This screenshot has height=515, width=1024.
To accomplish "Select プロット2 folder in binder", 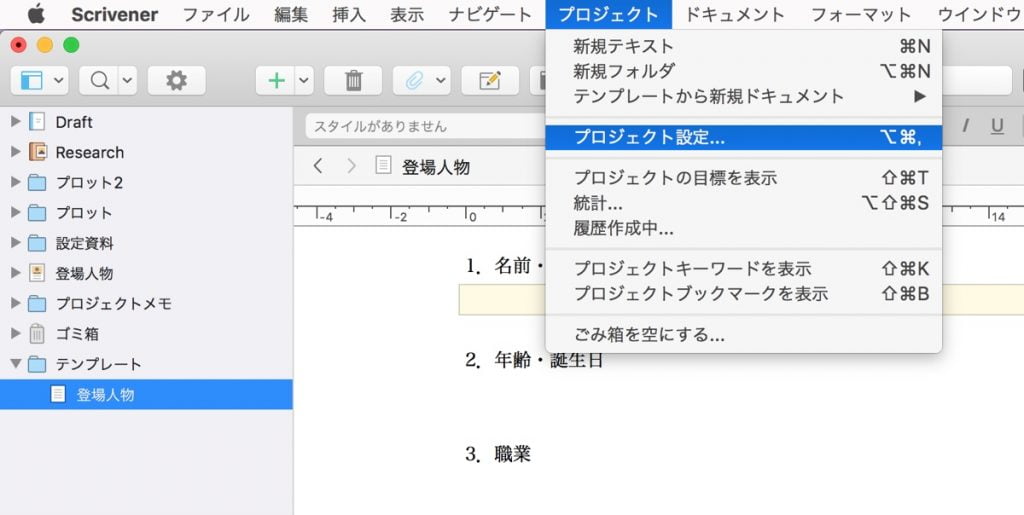I will pyautogui.click(x=89, y=182).
